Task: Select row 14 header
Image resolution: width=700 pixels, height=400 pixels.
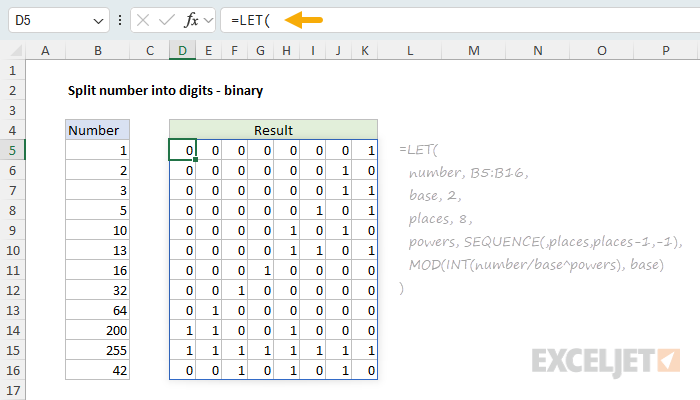Action: [12, 330]
